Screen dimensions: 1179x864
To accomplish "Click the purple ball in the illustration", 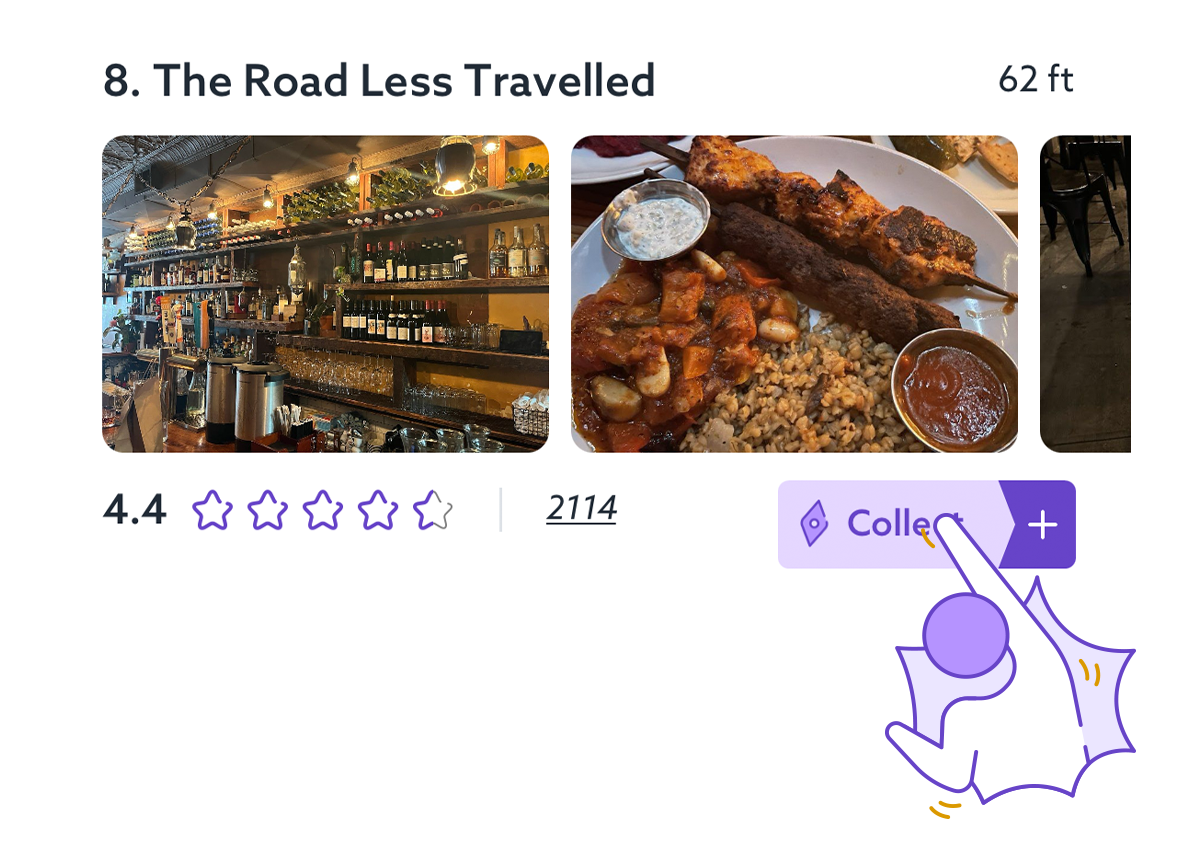I will click(965, 635).
